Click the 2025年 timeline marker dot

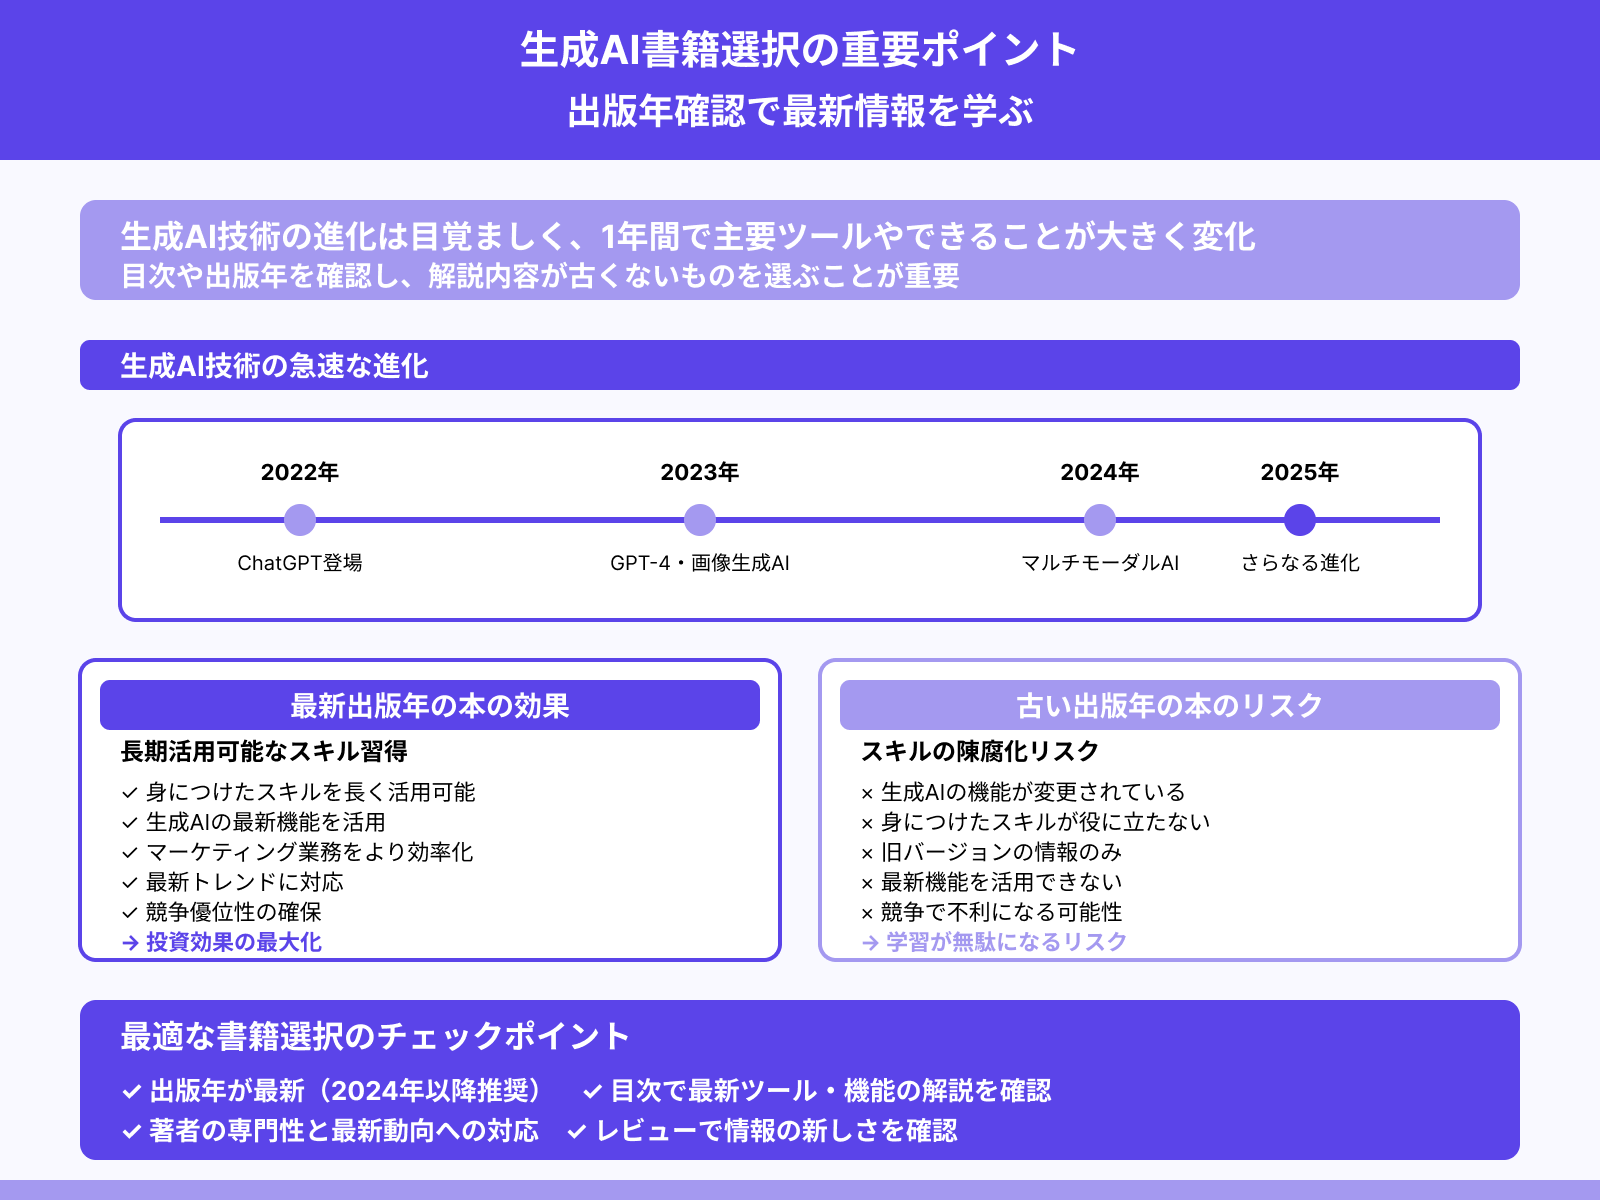[1300, 520]
